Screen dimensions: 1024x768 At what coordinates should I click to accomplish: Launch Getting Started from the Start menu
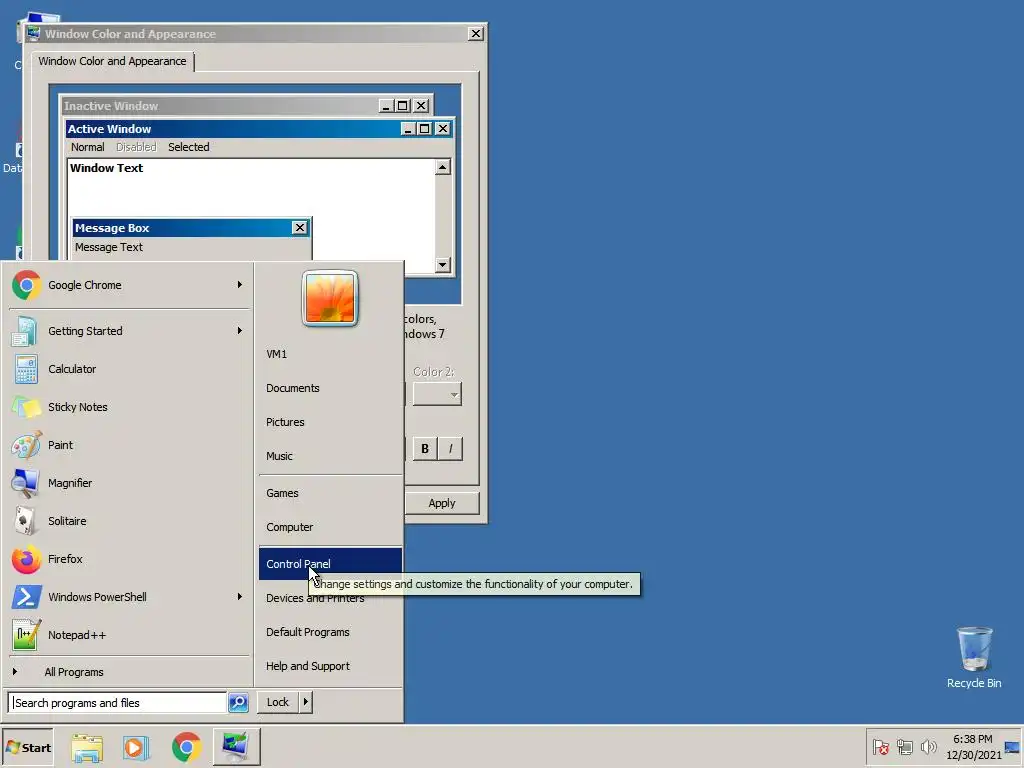(127, 331)
